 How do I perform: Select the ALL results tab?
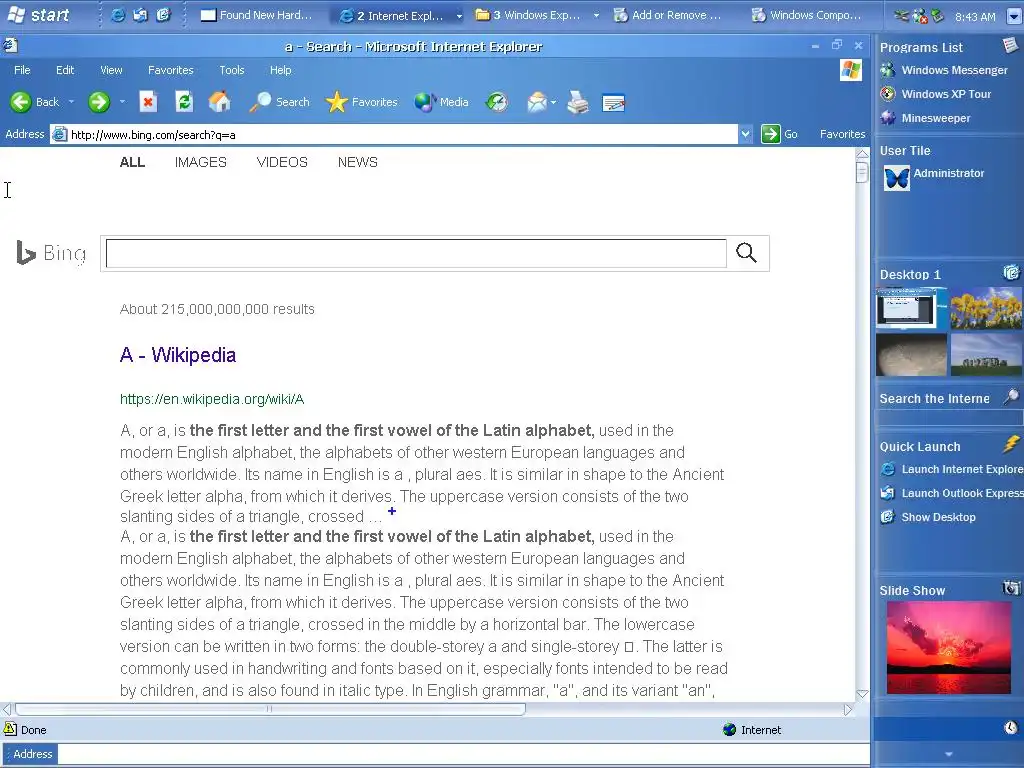pyautogui.click(x=132, y=162)
